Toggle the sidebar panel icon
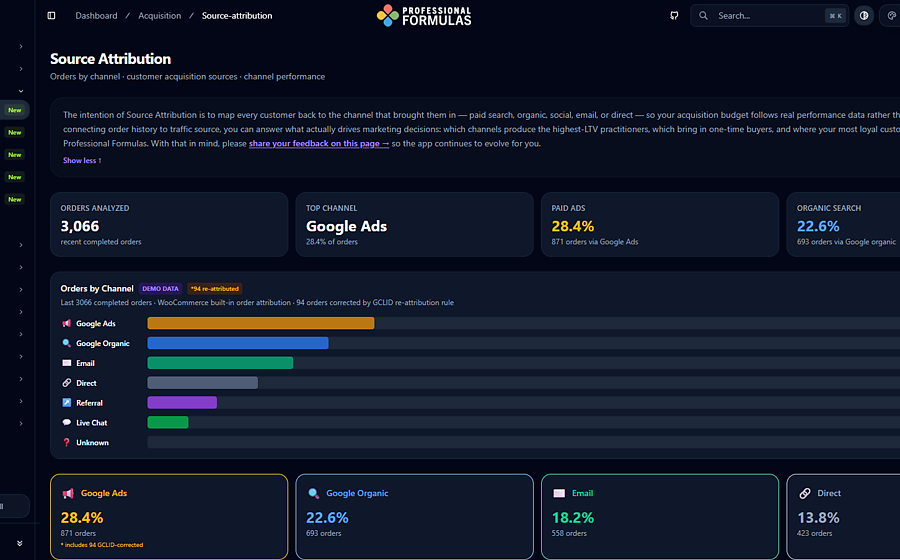Screen dimensions: 900x560 51,15
